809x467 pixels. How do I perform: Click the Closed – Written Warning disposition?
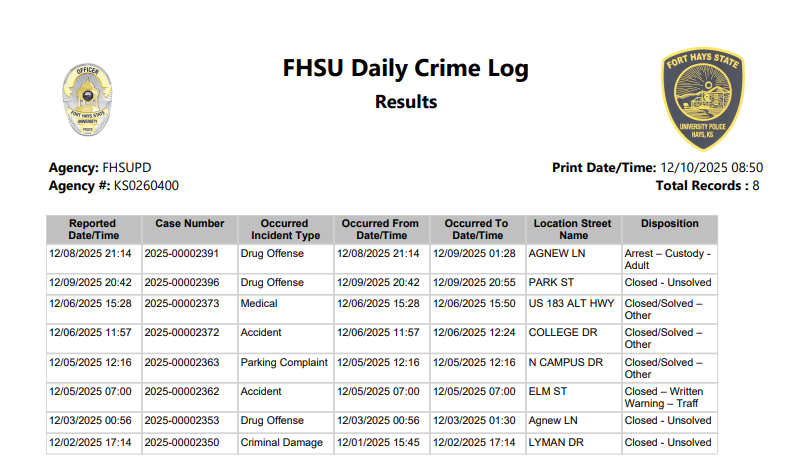(663, 398)
